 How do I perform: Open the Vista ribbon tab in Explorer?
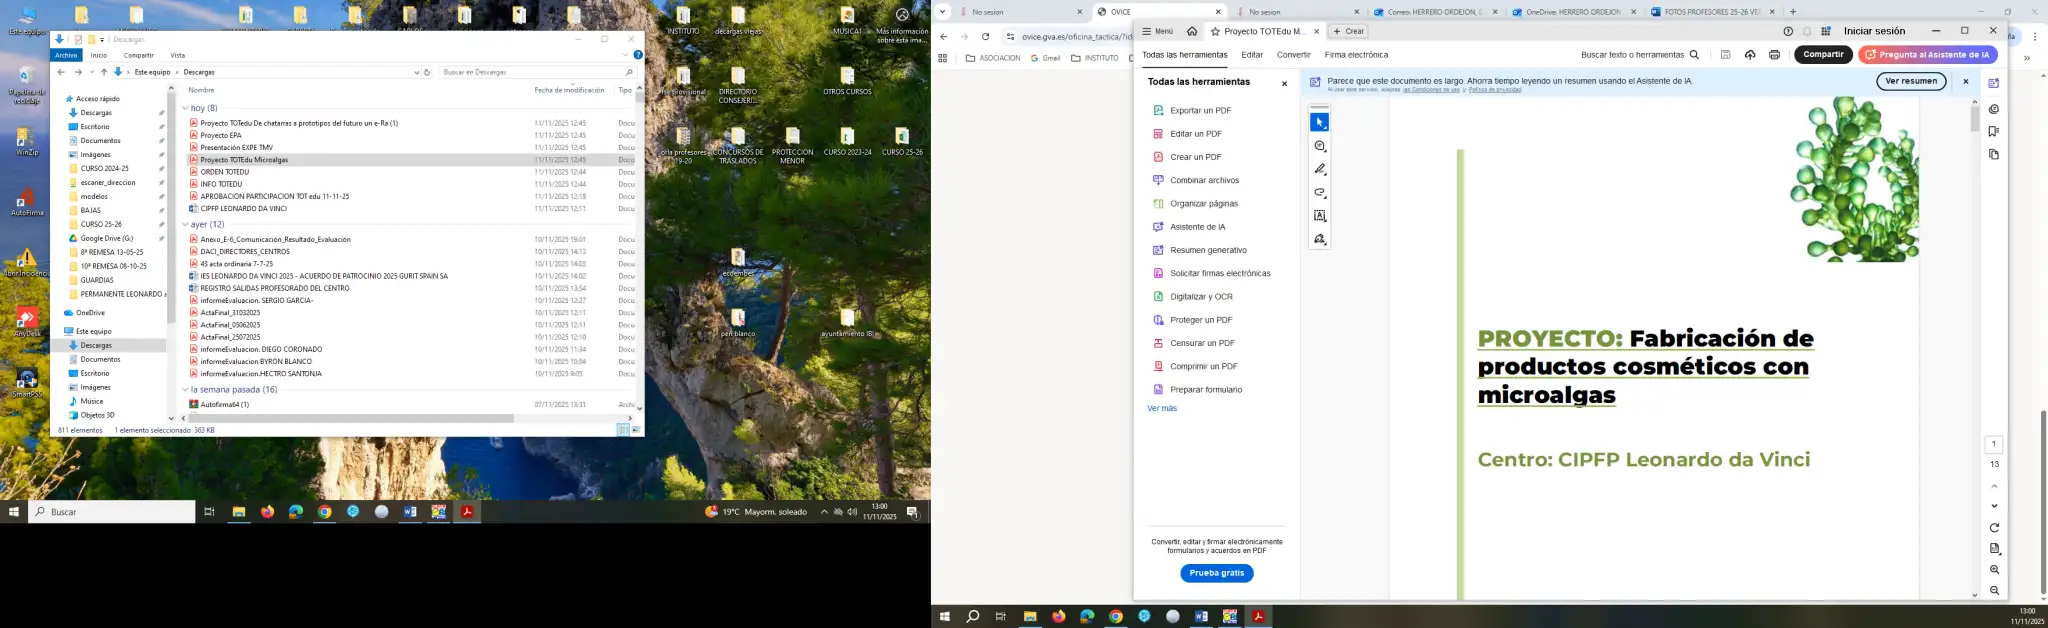pos(177,55)
